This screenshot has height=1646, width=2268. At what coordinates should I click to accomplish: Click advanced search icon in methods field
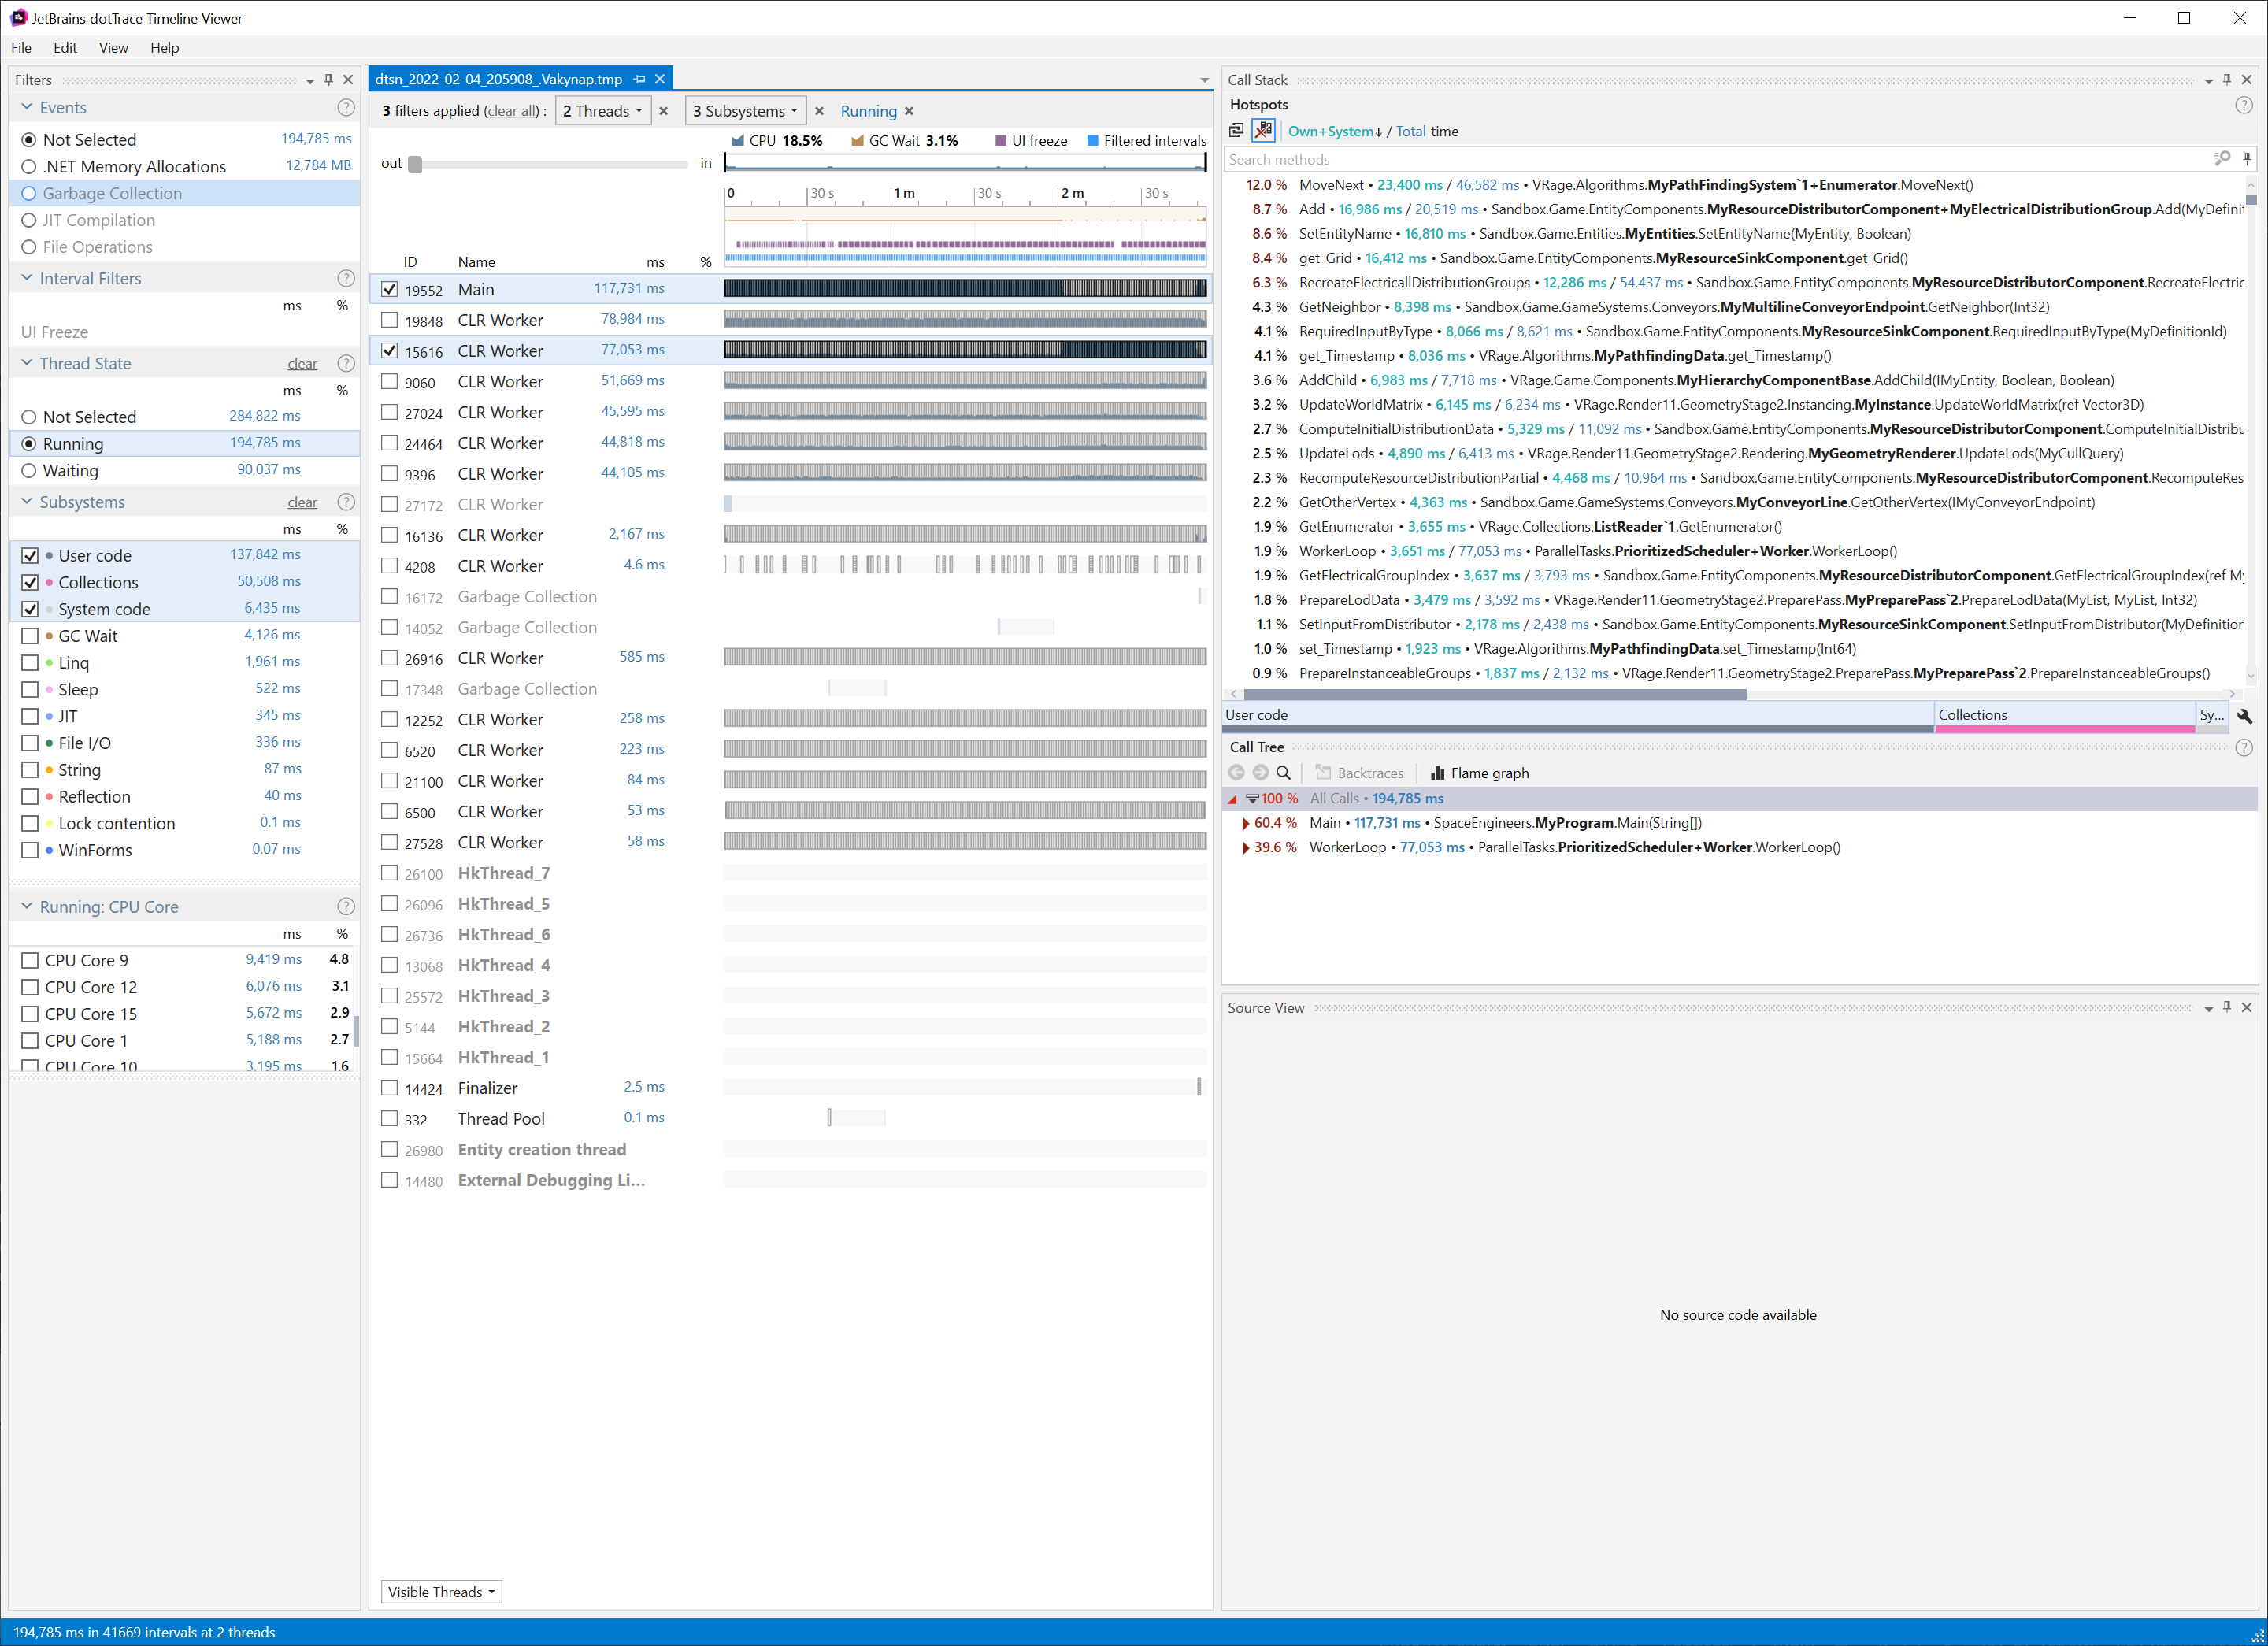2222,159
